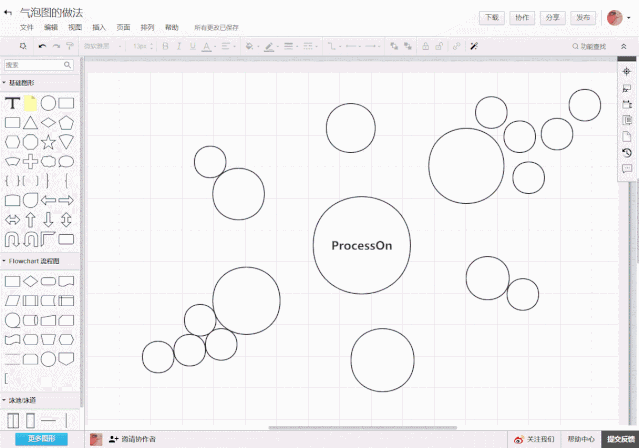Image resolution: width=639 pixels, height=448 pixels.
Task: Bring selected shape to front icon
Action: pos(394,46)
